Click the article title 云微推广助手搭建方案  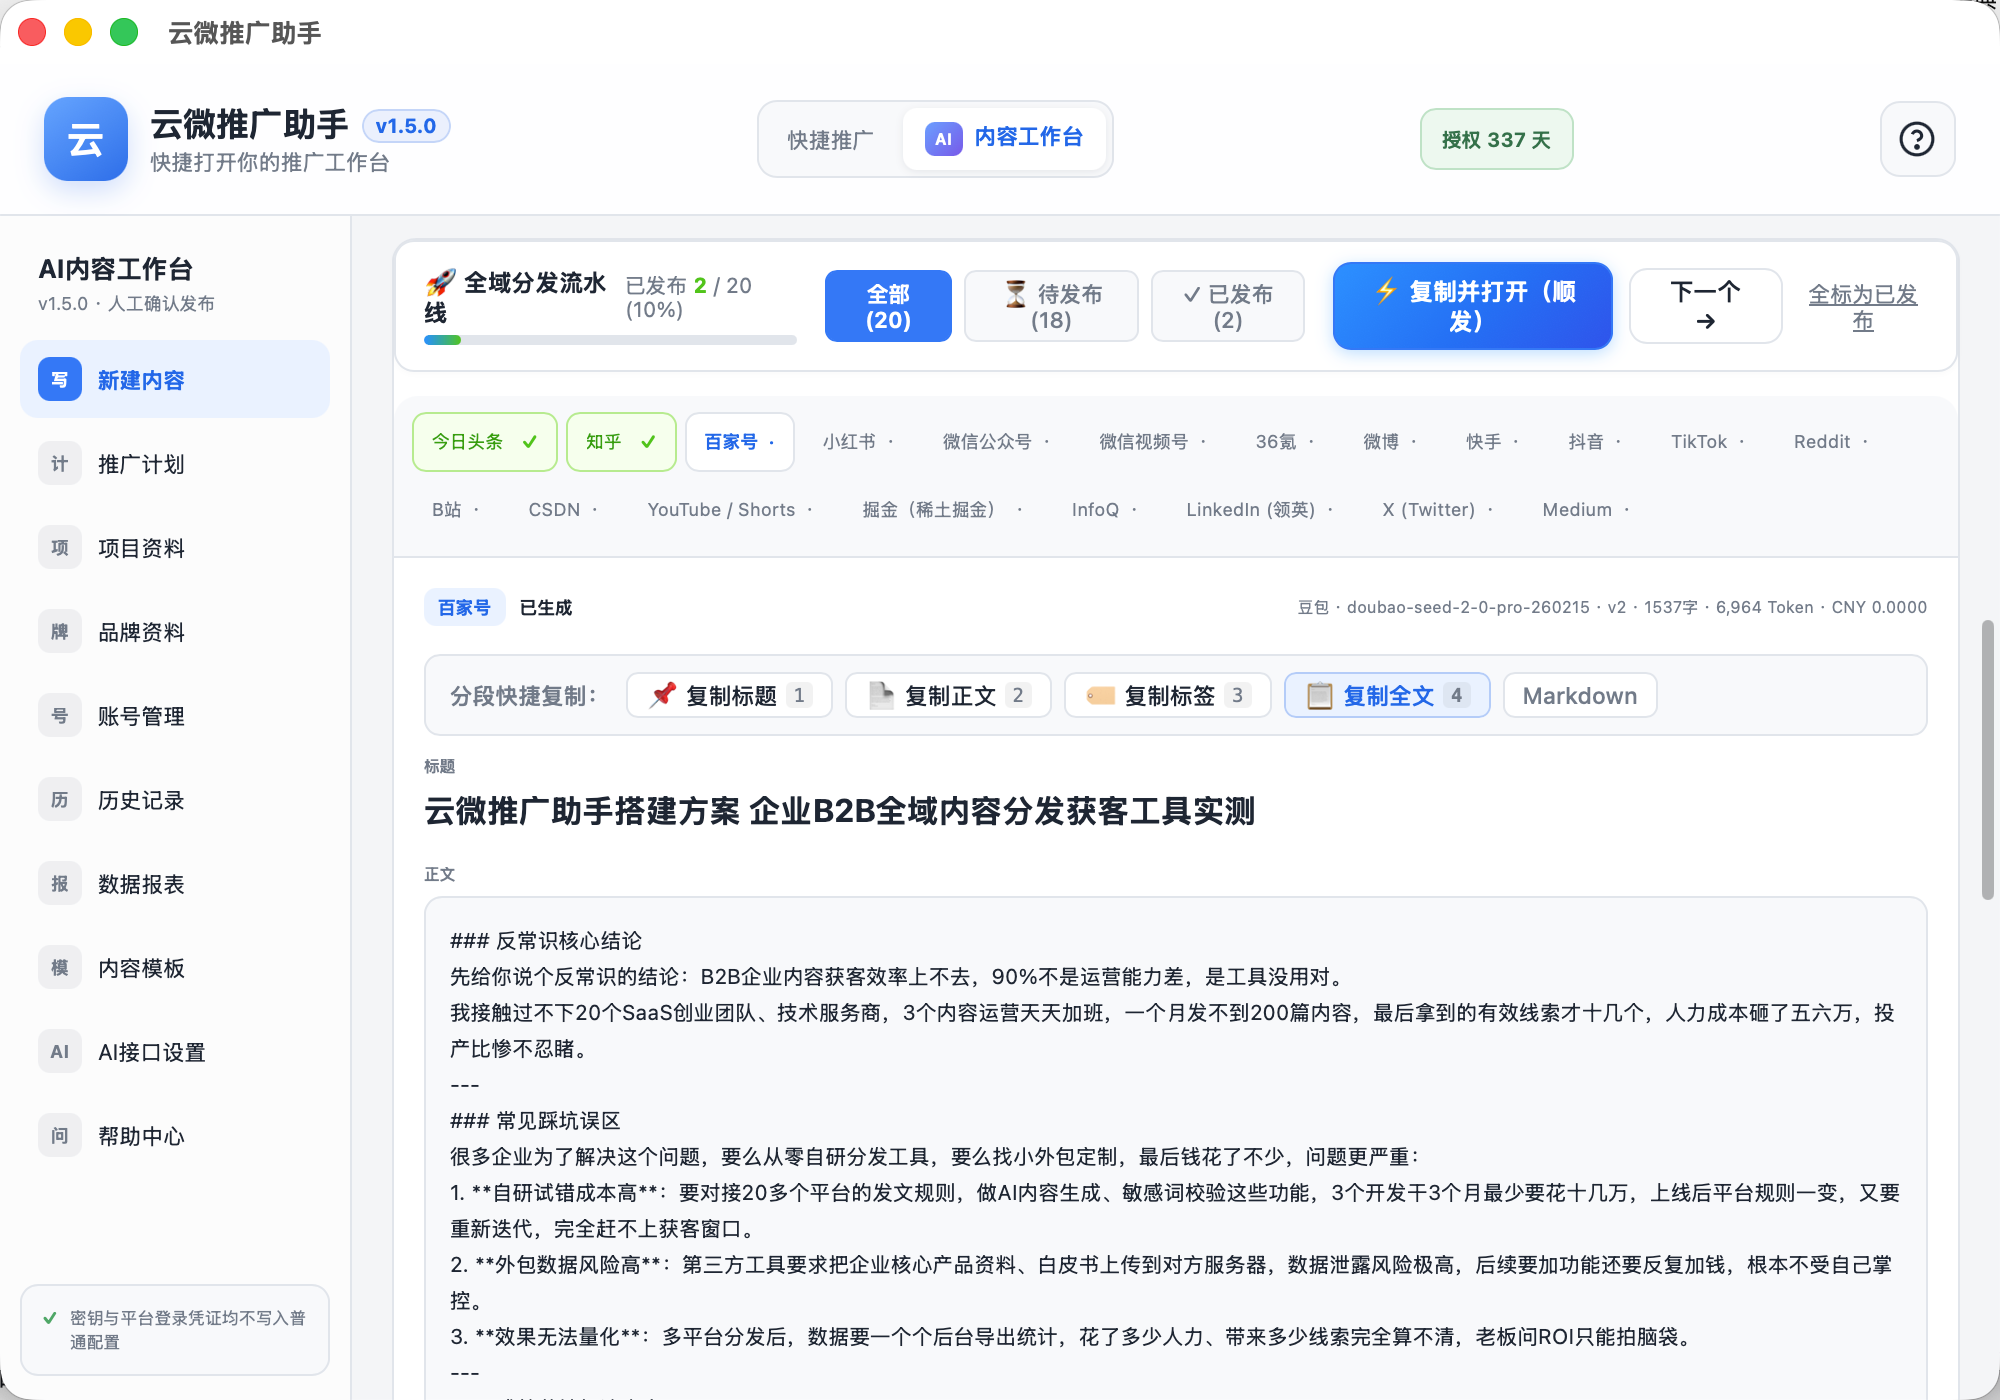tap(839, 811)
